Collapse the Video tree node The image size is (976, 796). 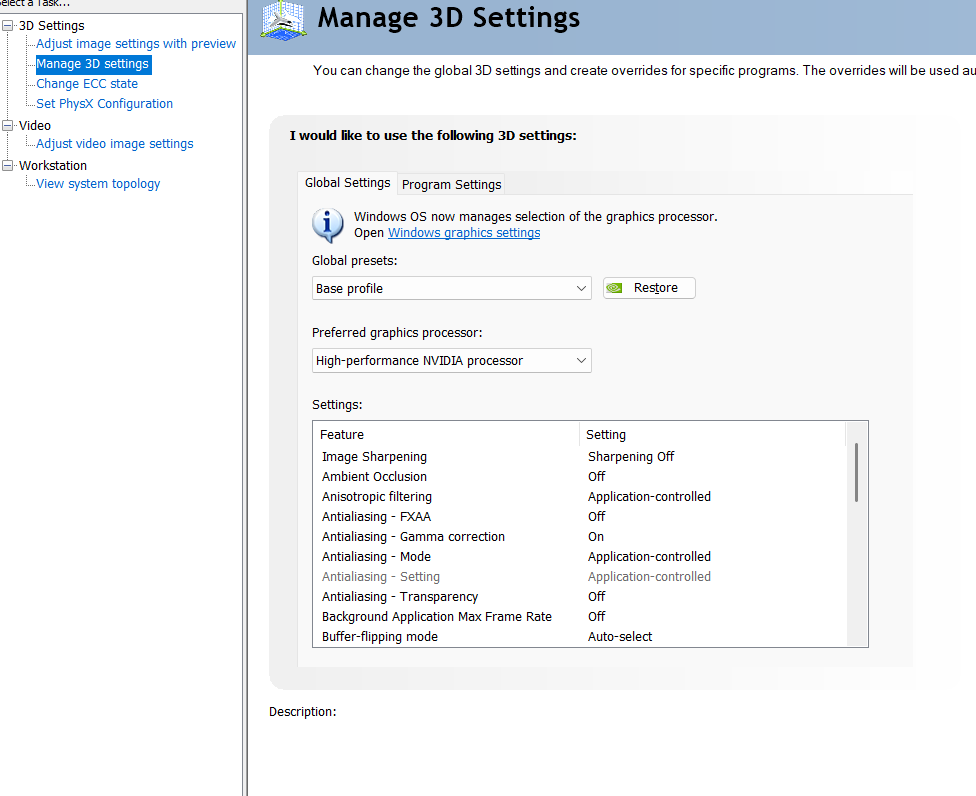pos(9,126)
